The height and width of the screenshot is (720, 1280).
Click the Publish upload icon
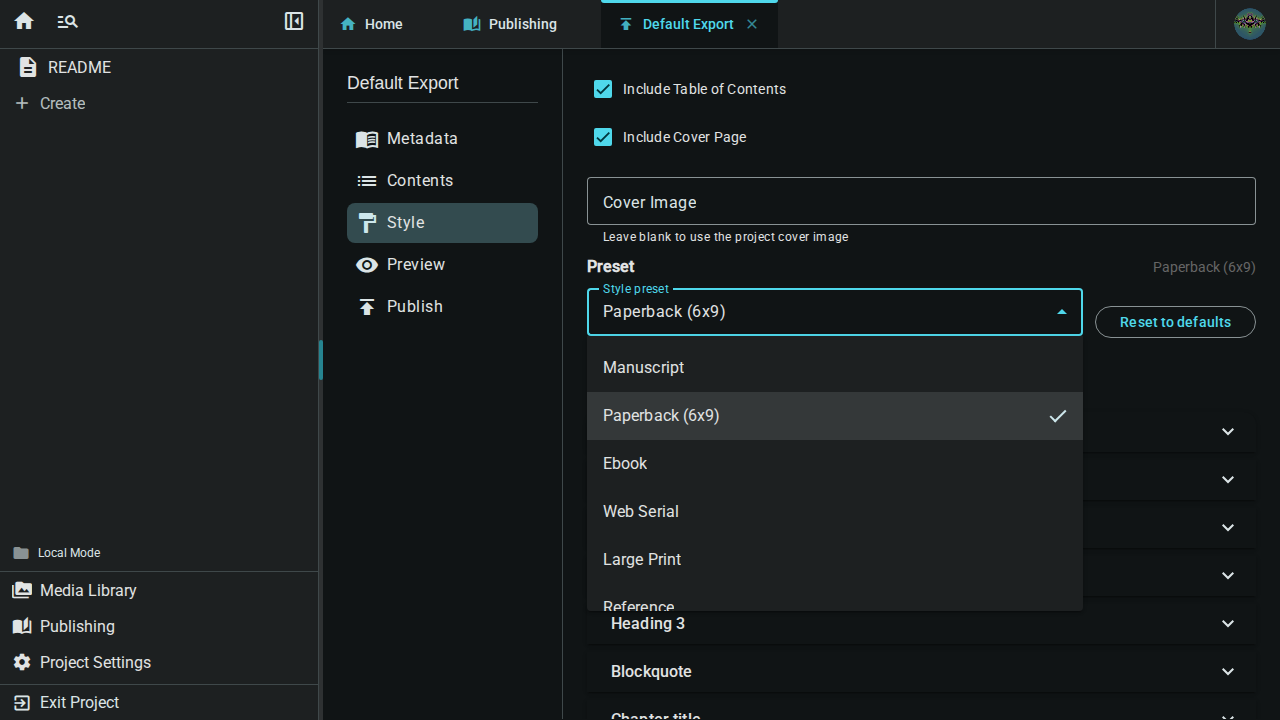click(x=367, y=307)
